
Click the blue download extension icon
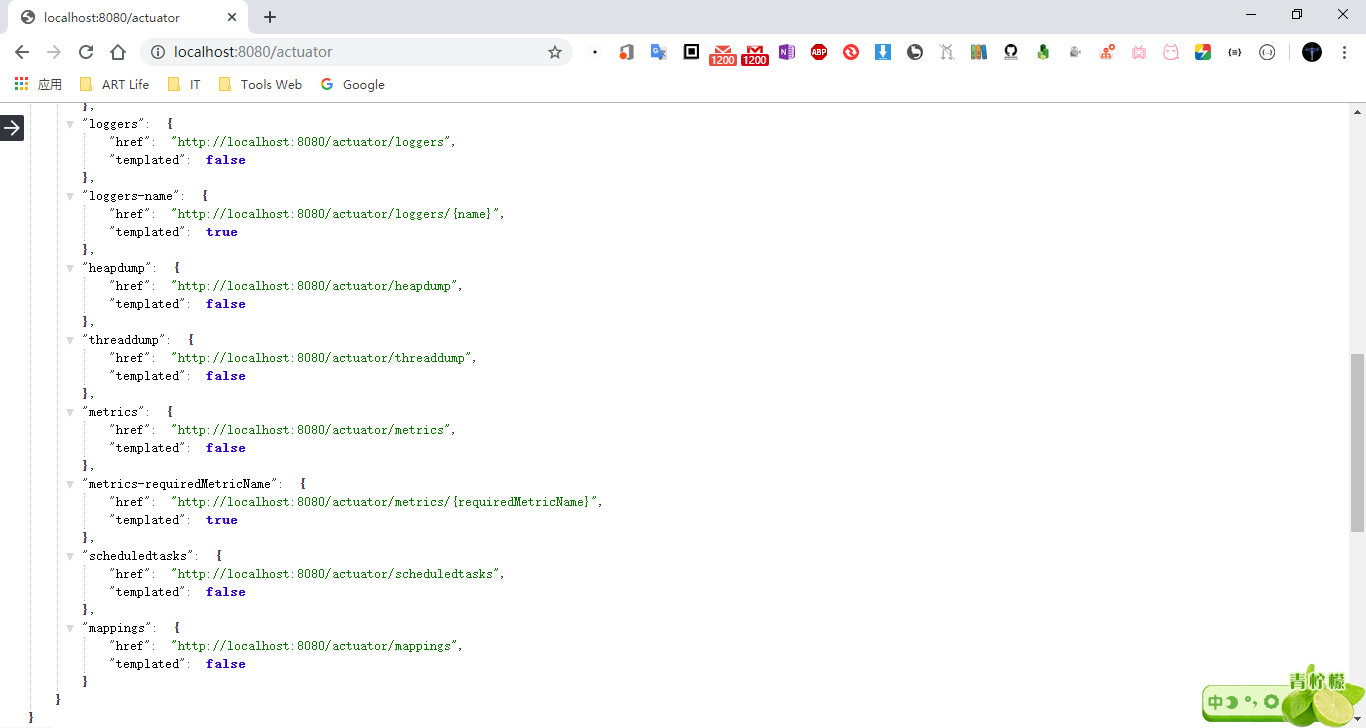883,52
